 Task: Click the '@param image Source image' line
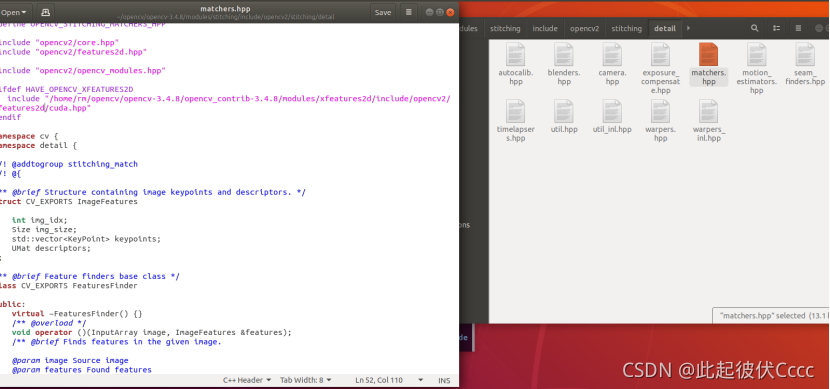(x=70, y=360)
